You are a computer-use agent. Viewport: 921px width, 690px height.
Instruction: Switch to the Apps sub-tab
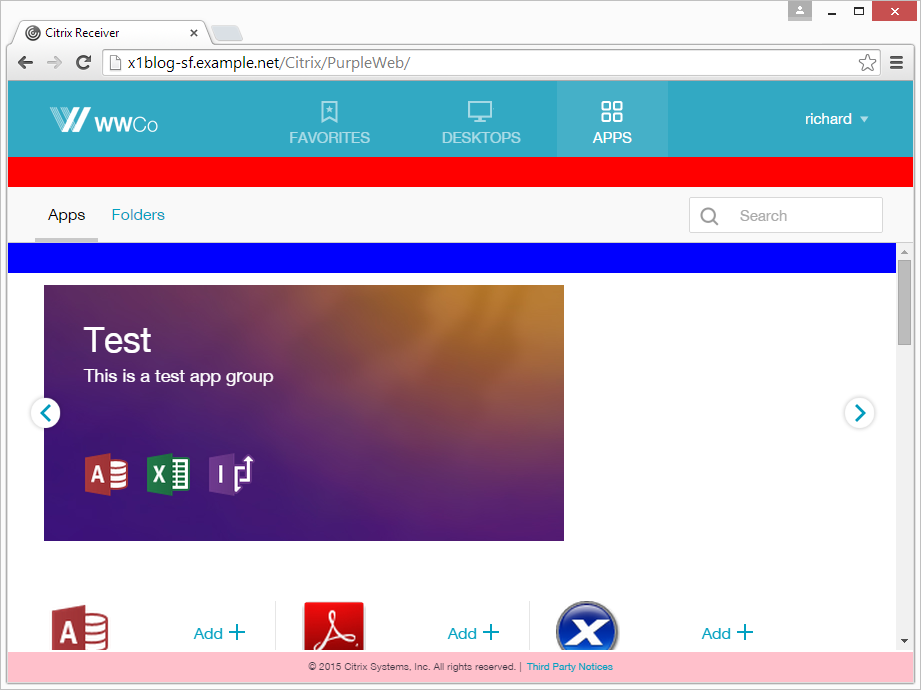pyautogui.click(x=66, y=215)
